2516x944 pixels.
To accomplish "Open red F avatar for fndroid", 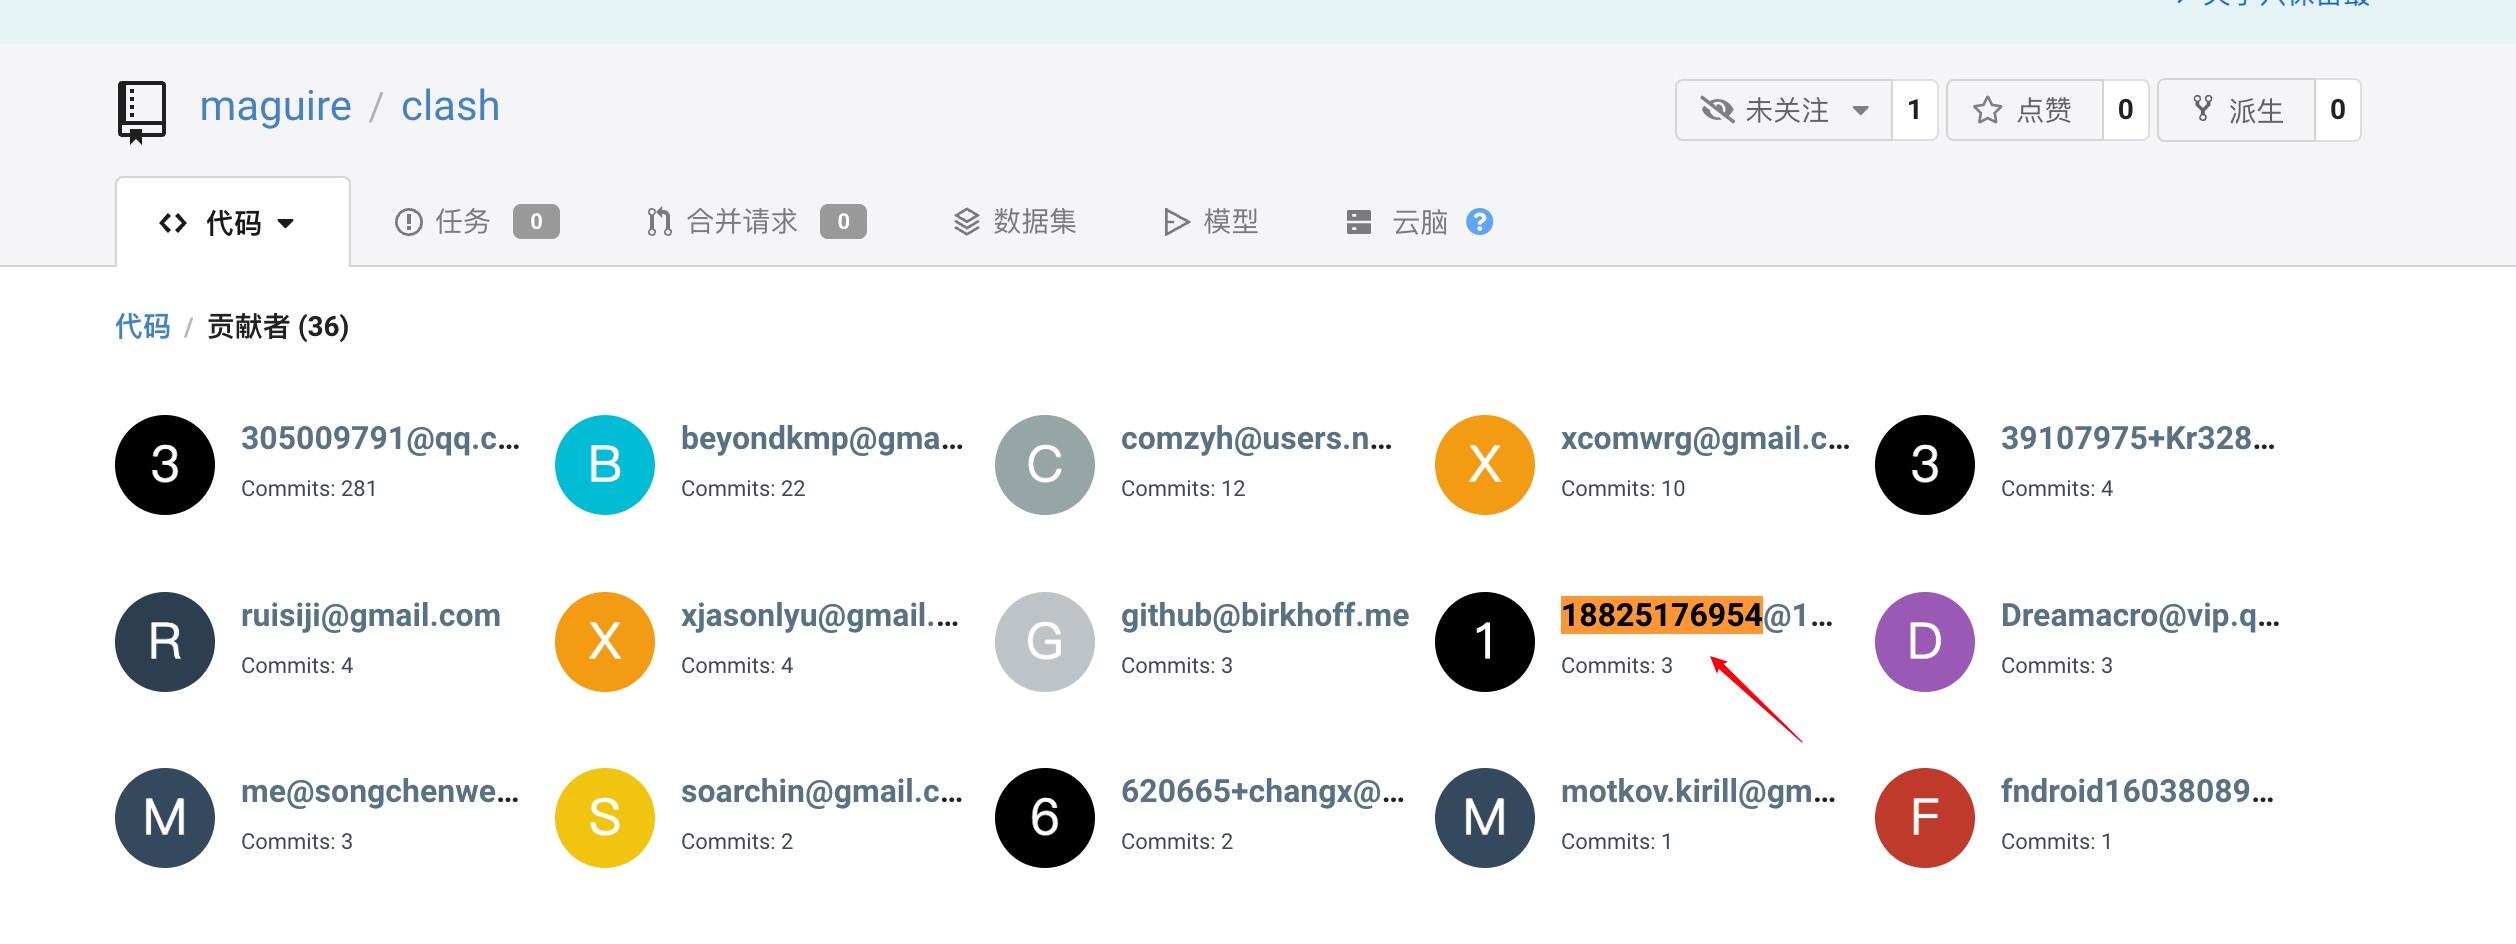I will (1925, 818).
